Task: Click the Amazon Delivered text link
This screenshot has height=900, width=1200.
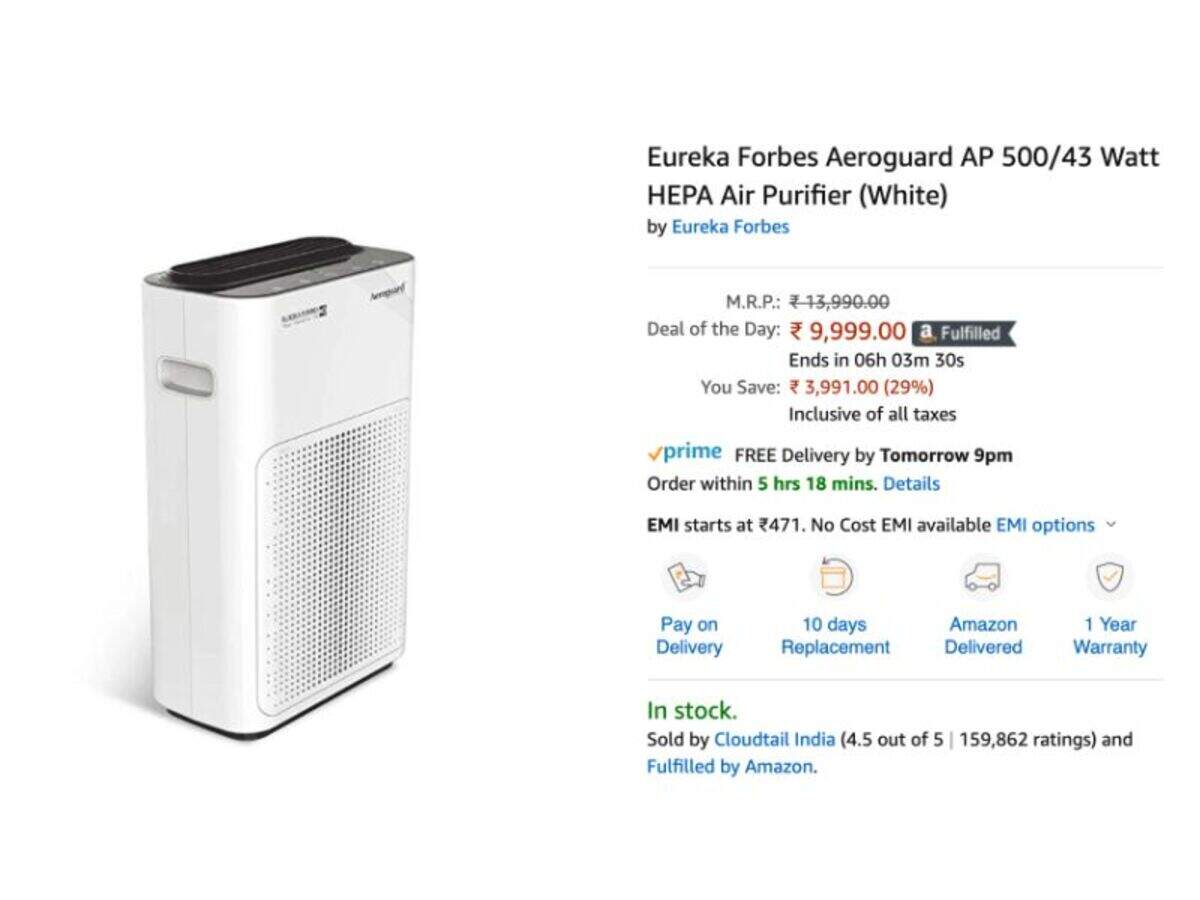Action: [x=983, y=636]
